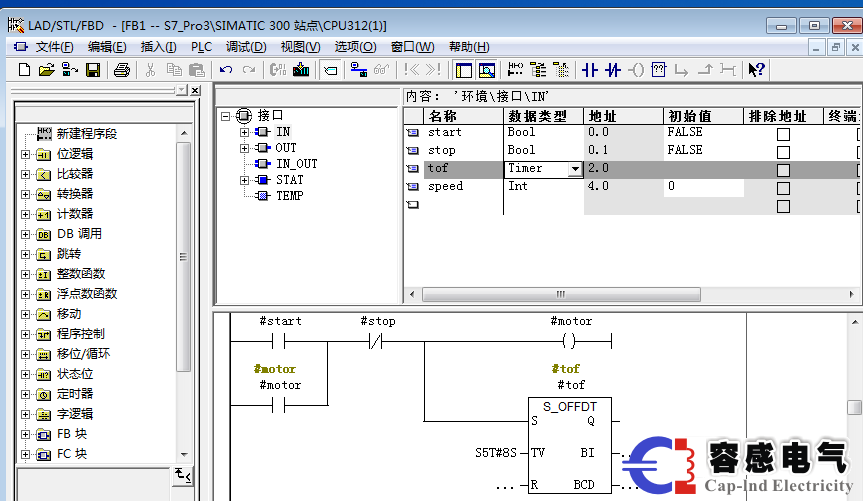This screenshot has height=501, width=863.
Task: Click the Save diskette icon
Action: [92, 70]
